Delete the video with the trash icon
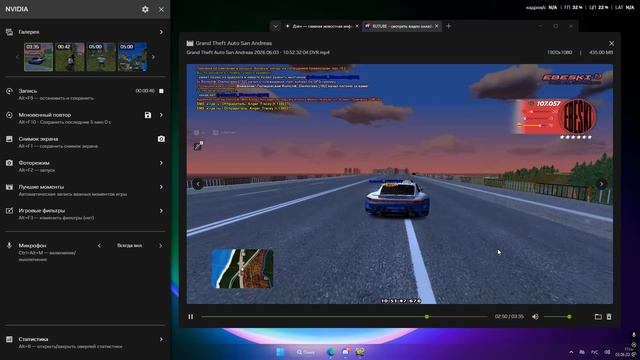This screenshot has width=640, height=360. 609,317
